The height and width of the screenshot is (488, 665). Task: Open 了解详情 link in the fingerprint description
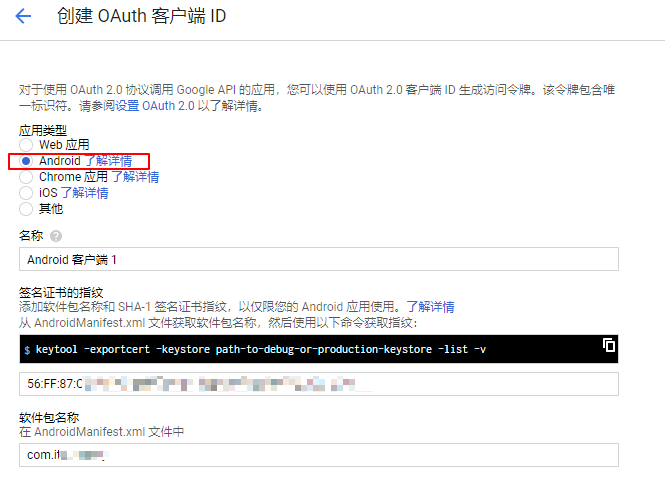pyautogui.click(x=430, y=307)
